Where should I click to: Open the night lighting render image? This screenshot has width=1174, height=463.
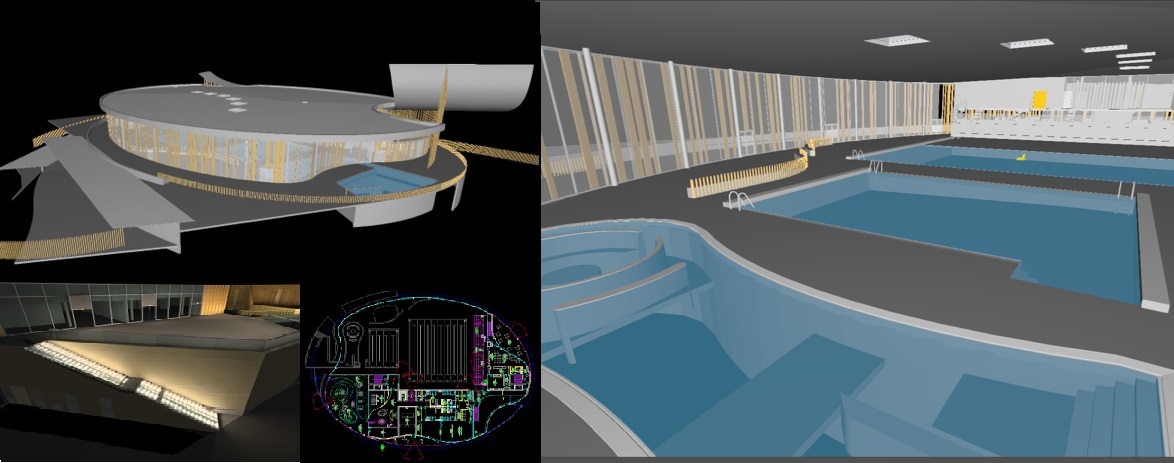coord(150,372)
